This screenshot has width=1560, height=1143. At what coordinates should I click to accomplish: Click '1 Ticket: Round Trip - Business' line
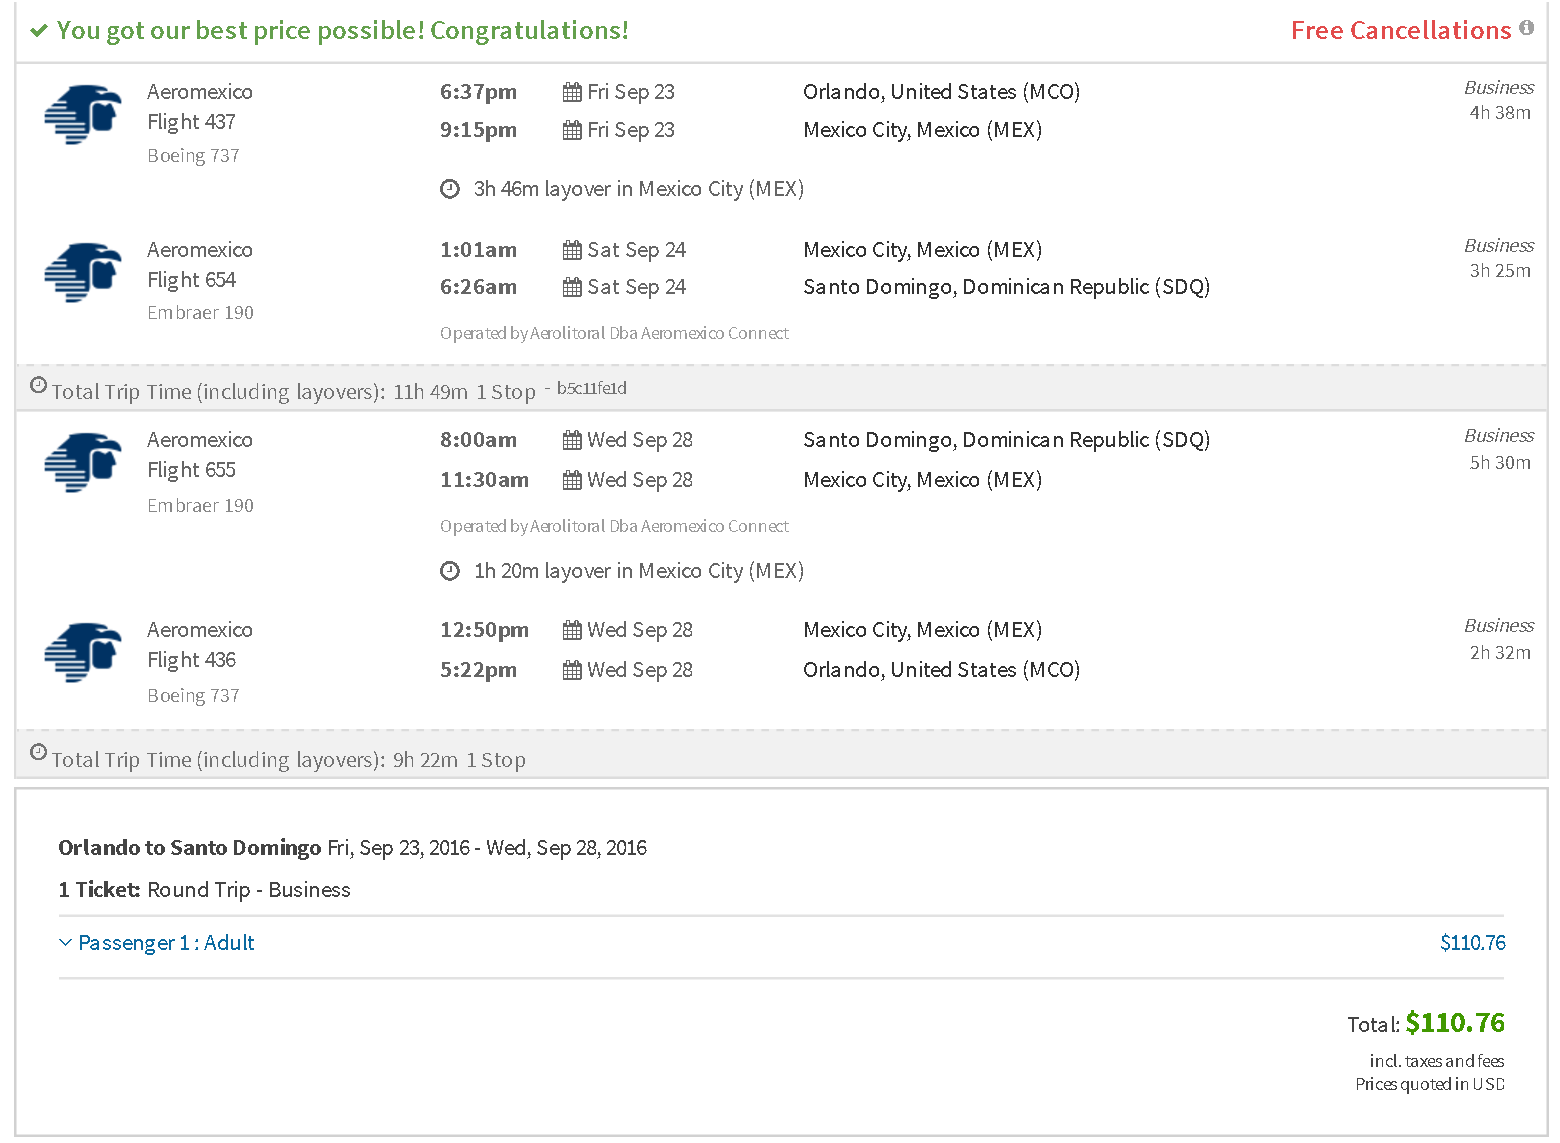click(205, 890)
